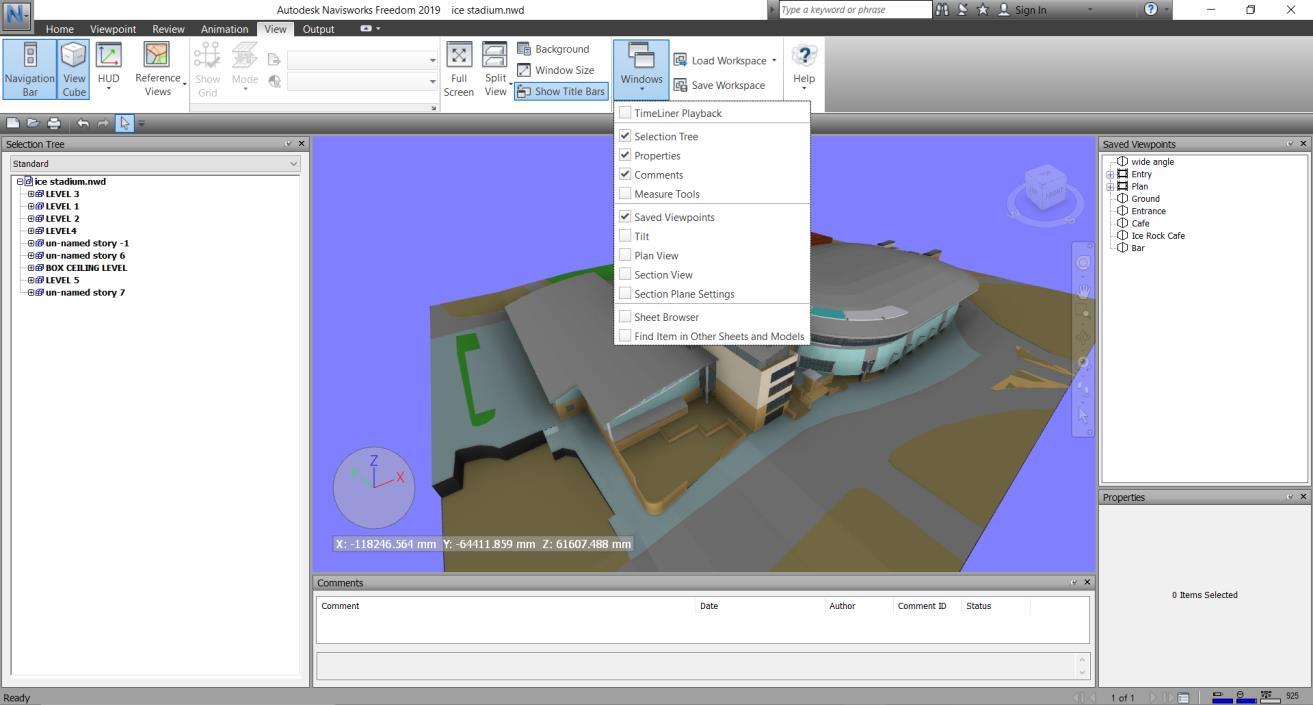Auto-hide the Properties panel pin
This screenshot has width=1313, height=705.
point(1290,497)
